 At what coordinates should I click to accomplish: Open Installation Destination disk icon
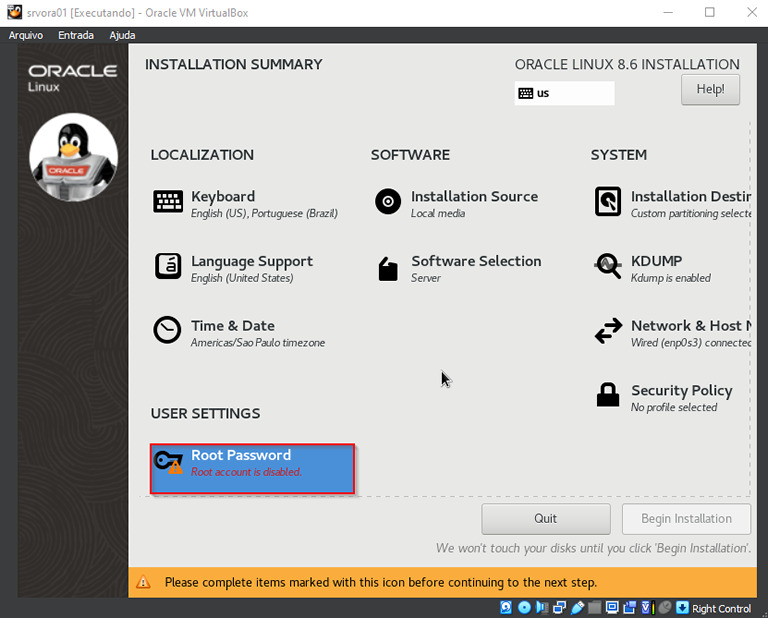click(608, 201)
